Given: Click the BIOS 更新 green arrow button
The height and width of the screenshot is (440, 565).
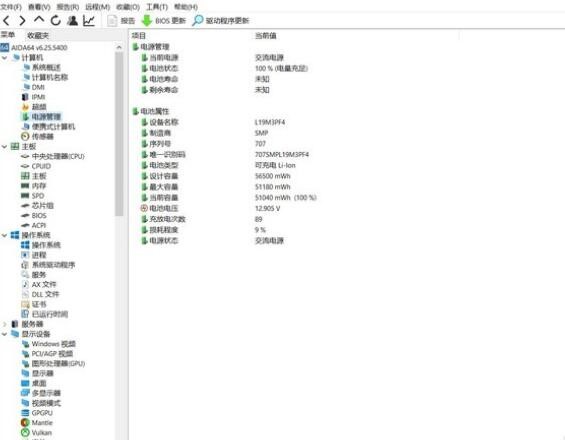Looking at the screenshot, I should click(163, 21).
